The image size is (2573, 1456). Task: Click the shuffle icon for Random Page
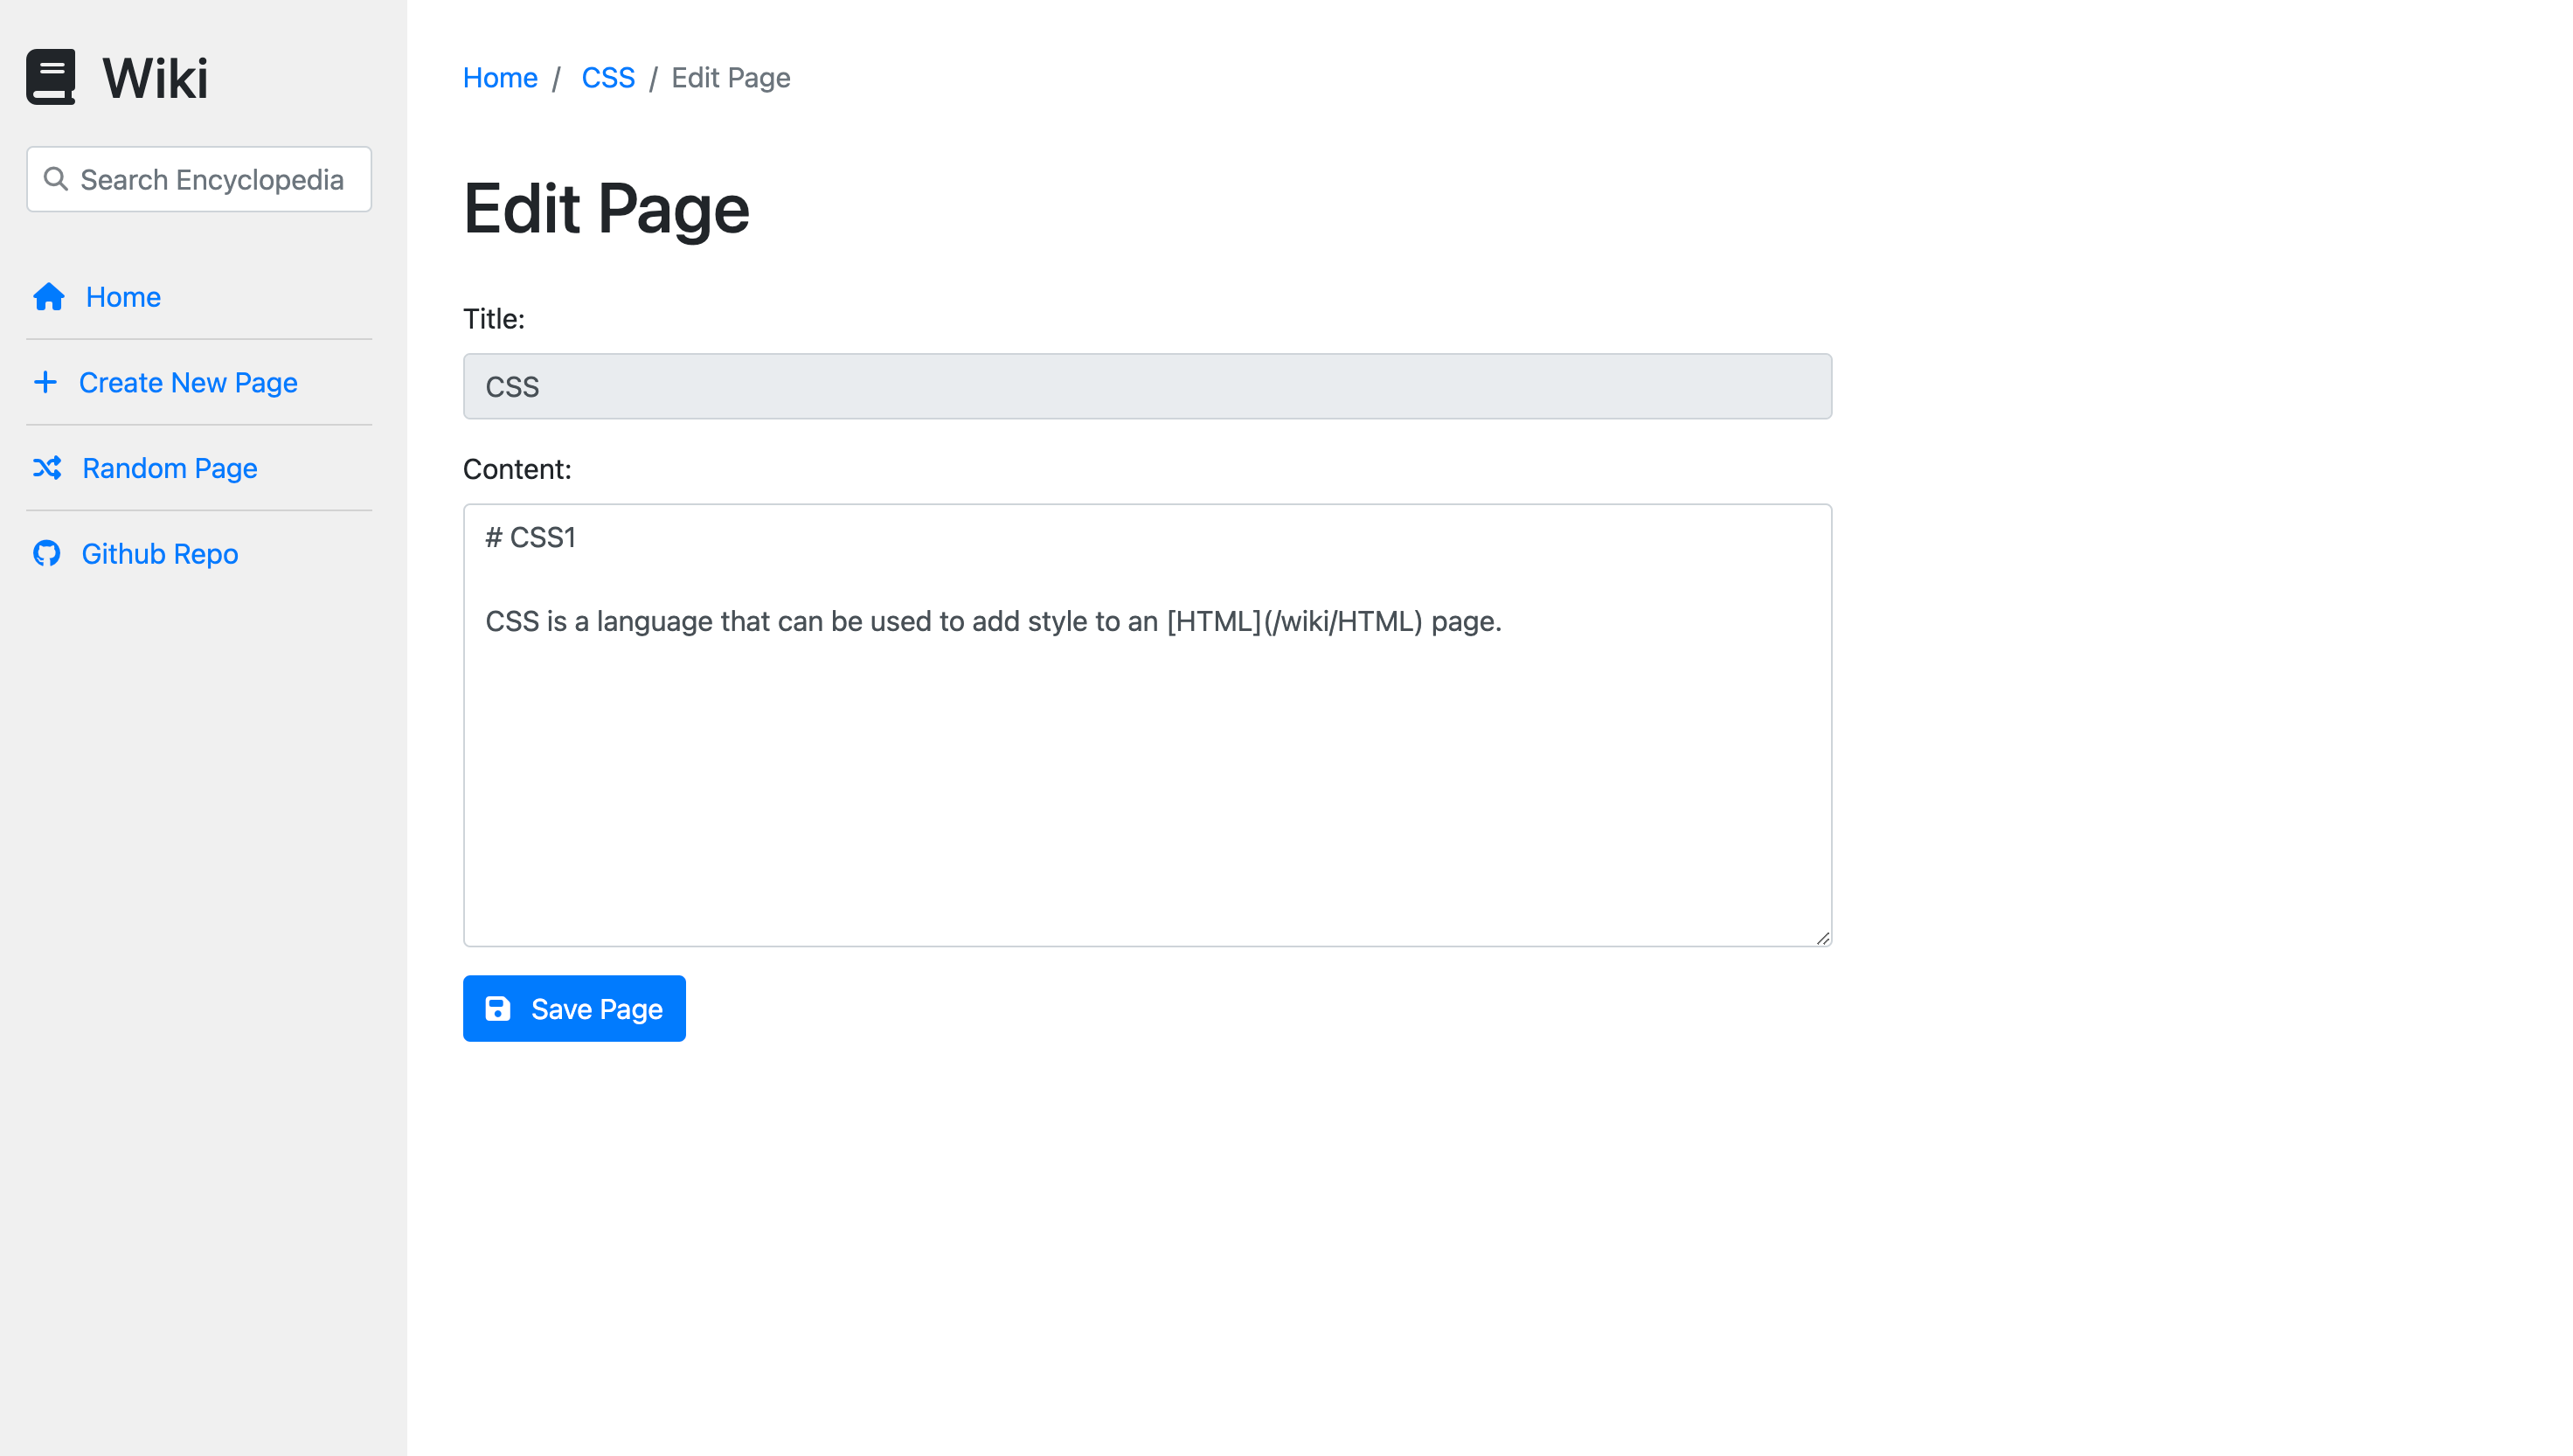coord(47,468)
